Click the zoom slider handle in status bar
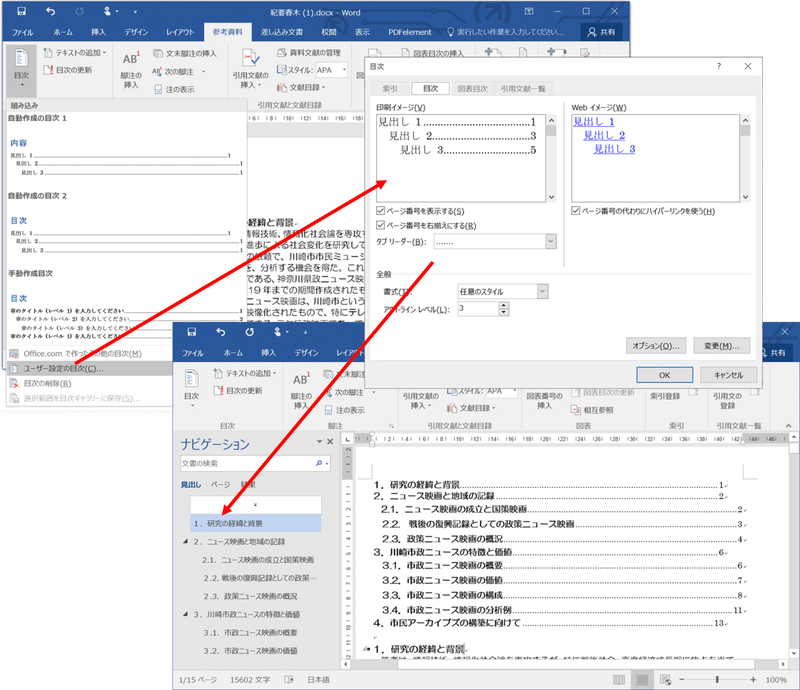Viewport: 800px width, 690px height. coord(717,679)
